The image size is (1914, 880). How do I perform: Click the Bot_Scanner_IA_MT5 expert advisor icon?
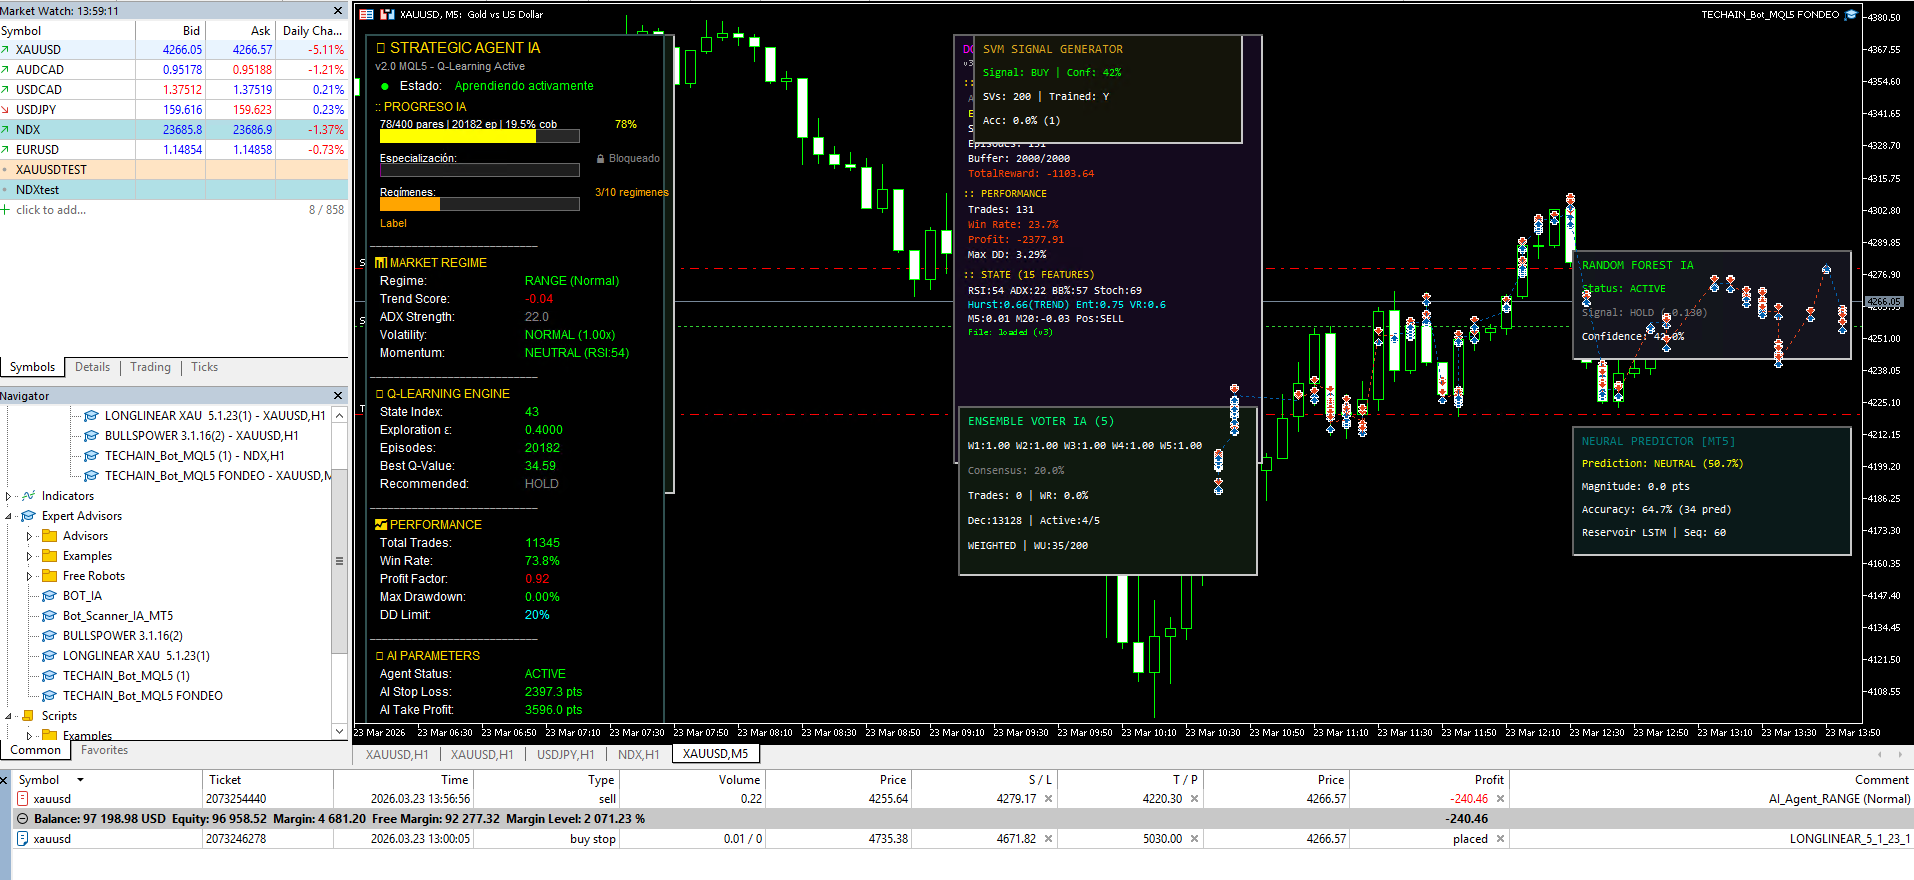(49, 616)
